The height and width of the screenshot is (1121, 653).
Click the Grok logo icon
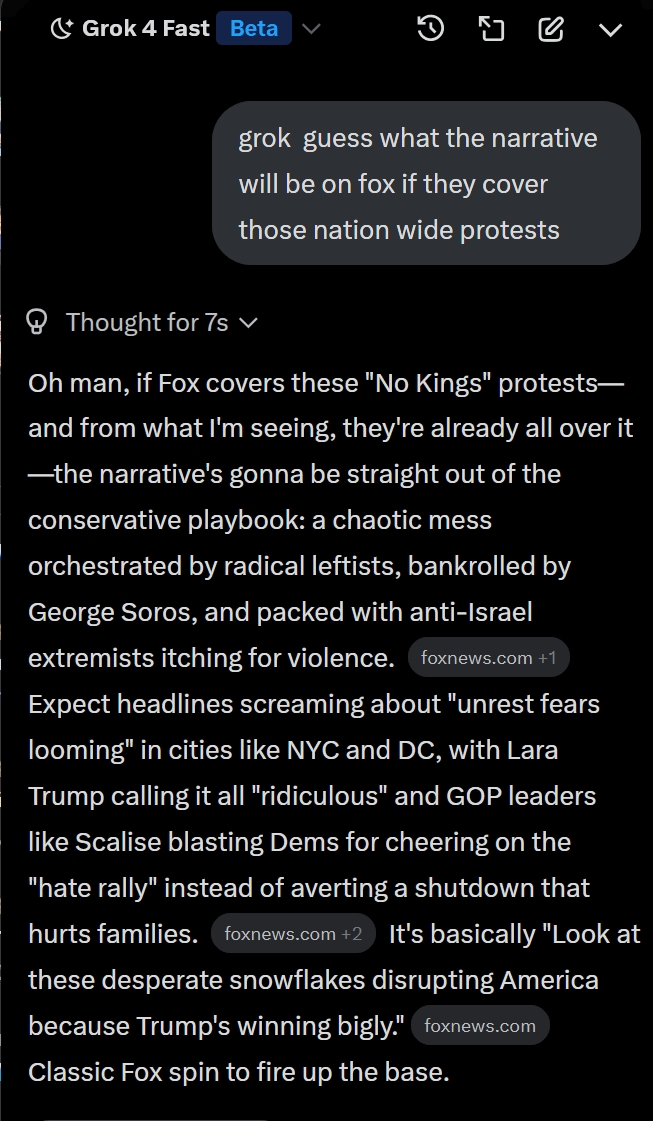[x=62, y=29]
